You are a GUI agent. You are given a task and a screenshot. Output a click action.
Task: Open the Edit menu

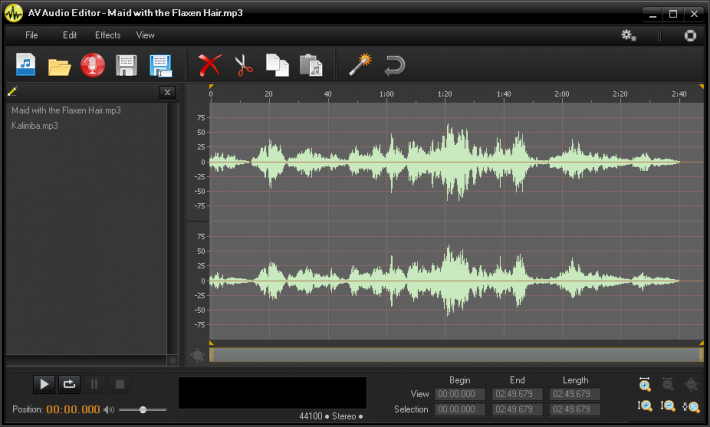pos(70,35)
